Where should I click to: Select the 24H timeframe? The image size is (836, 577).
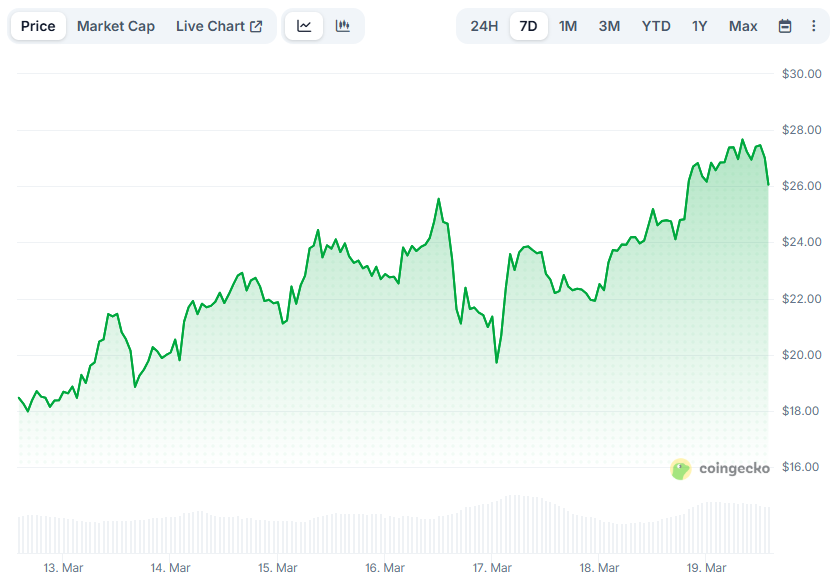[484, 26]
